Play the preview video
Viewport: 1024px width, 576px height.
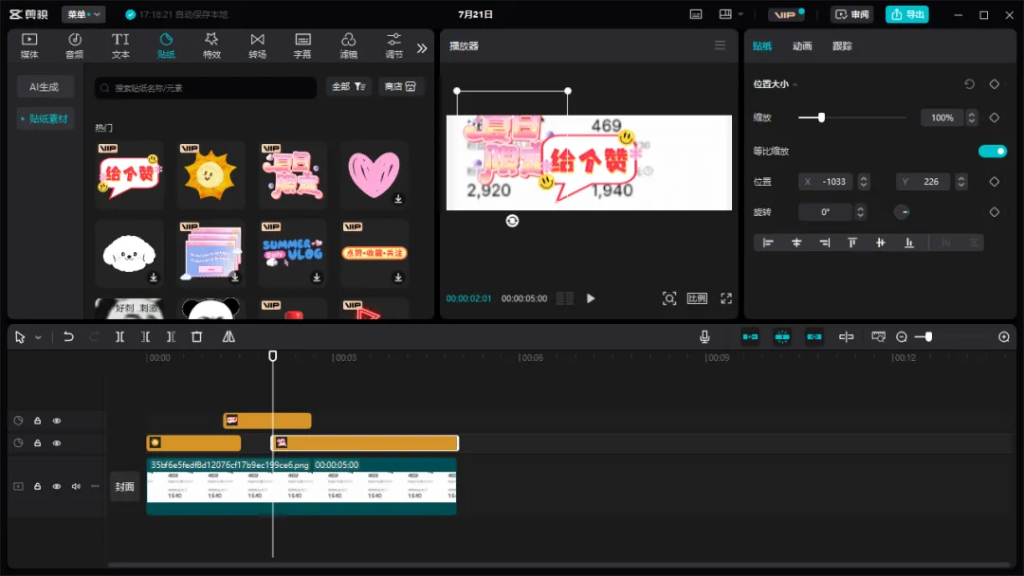(x=590, y=298)
